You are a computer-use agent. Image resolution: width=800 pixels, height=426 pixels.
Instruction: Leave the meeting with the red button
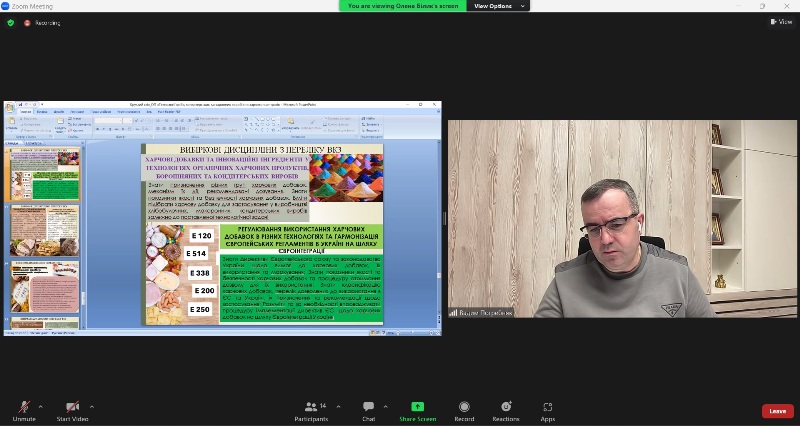778,411
